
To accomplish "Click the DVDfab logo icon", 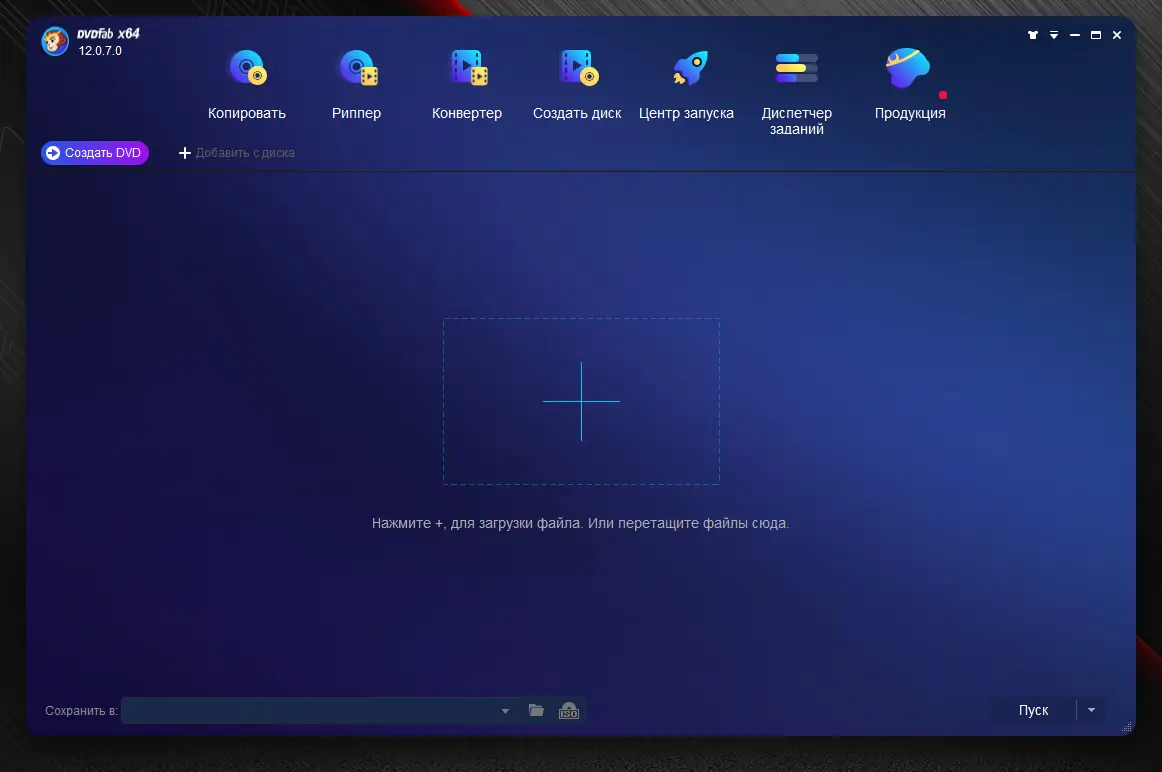I will click(55, 41).
